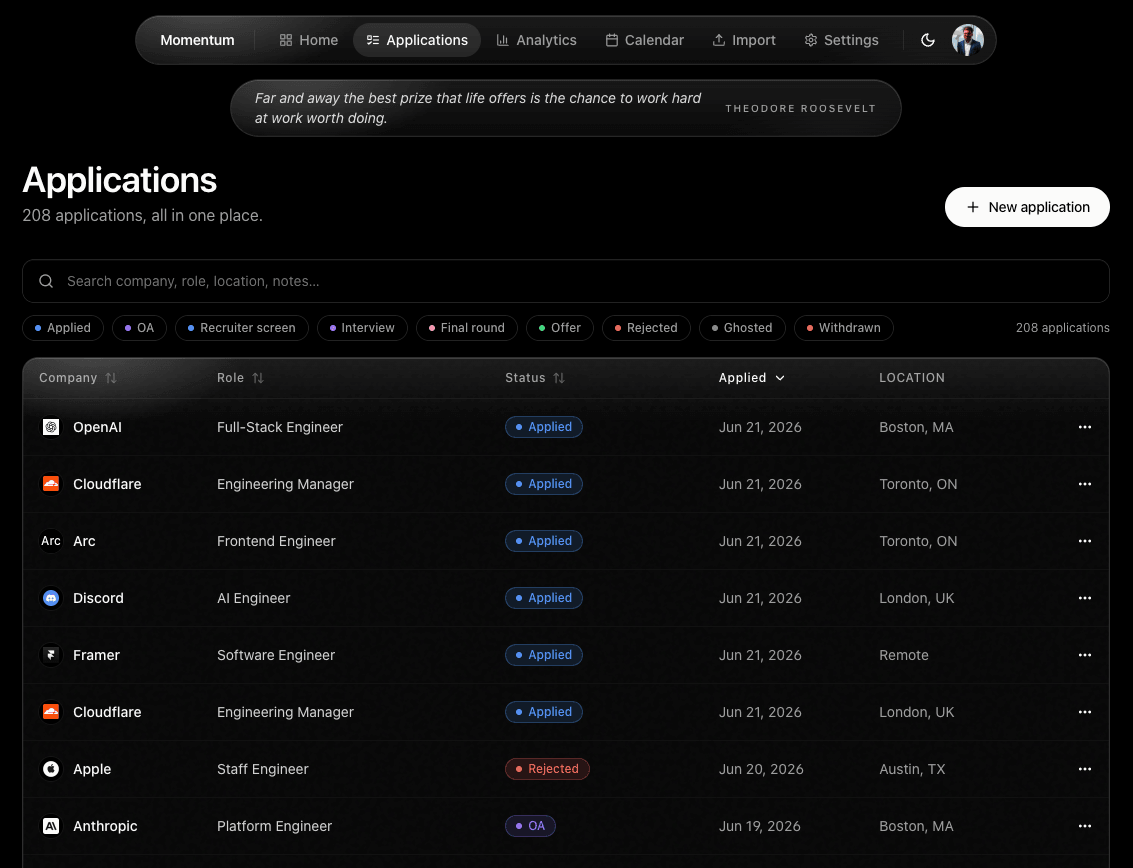Select the Applications tab

pos(417,40)
